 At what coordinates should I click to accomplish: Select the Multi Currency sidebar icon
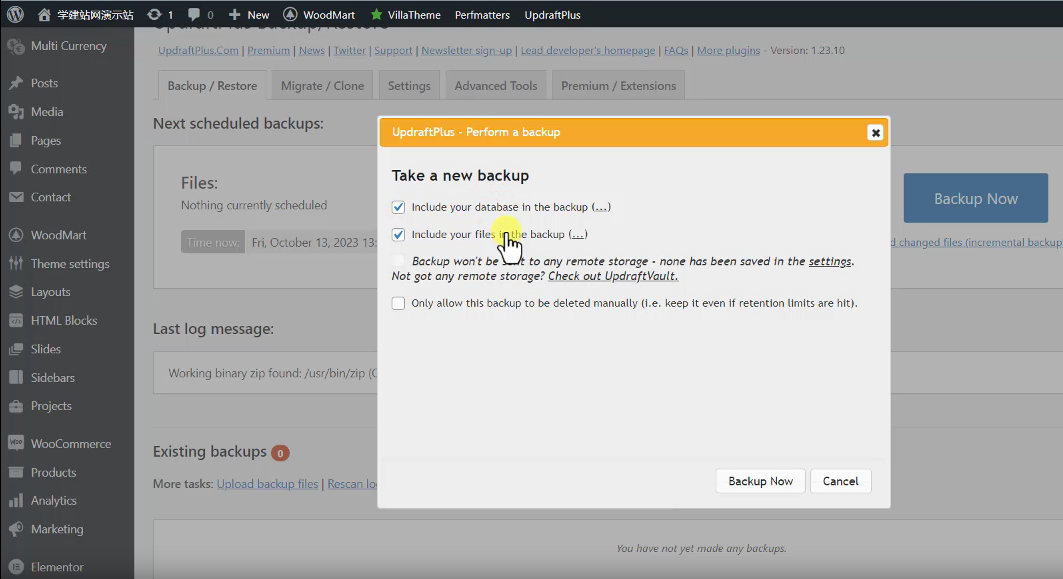pyautogui.click(x=16, y=46)
